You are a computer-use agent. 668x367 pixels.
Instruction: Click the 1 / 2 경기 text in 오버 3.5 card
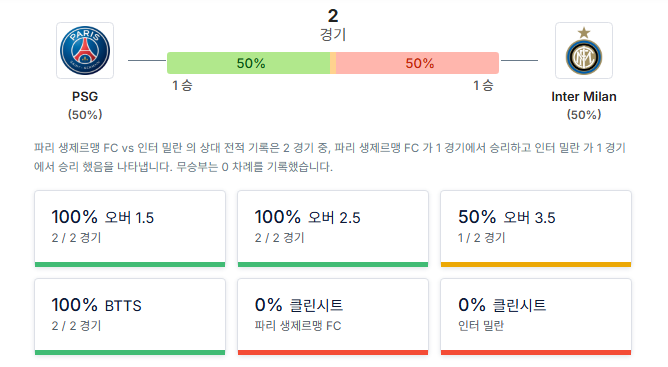481,238
